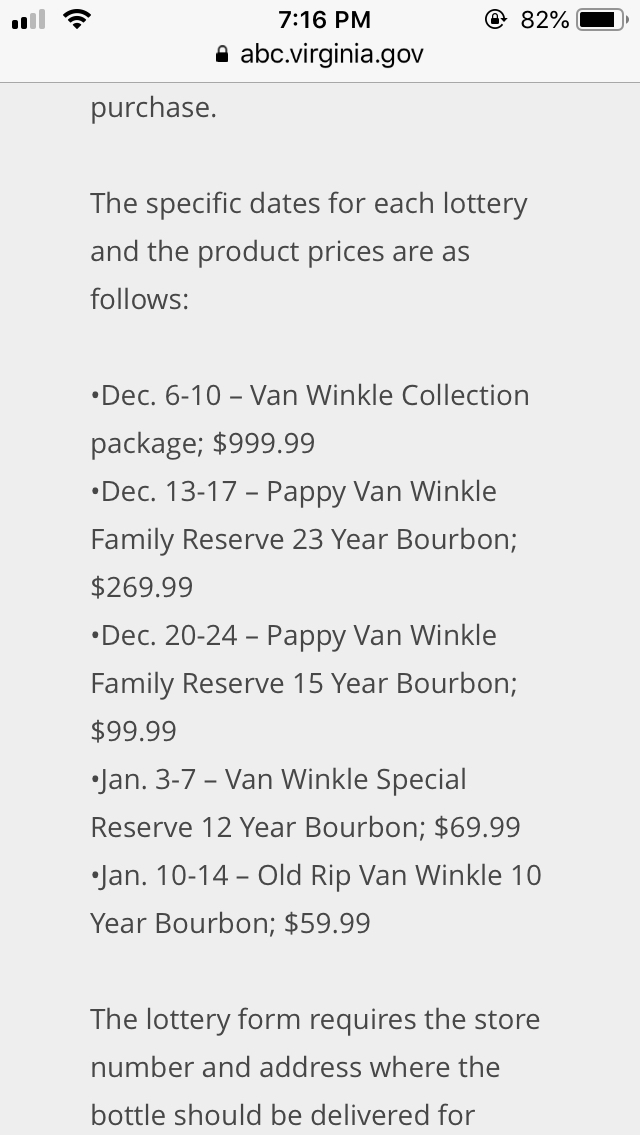640x1135 pixels.
Task: Tap the $269.99 price text
Action: tap(142, 587)
